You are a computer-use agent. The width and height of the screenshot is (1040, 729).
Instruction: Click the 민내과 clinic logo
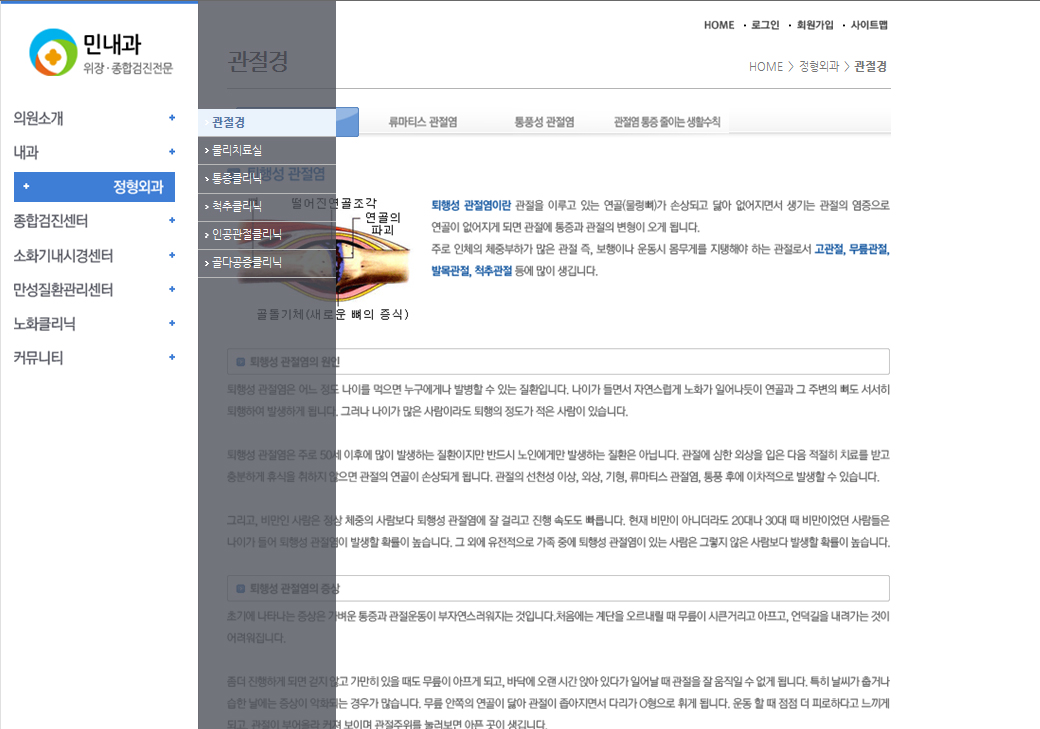tap(100, 53)
